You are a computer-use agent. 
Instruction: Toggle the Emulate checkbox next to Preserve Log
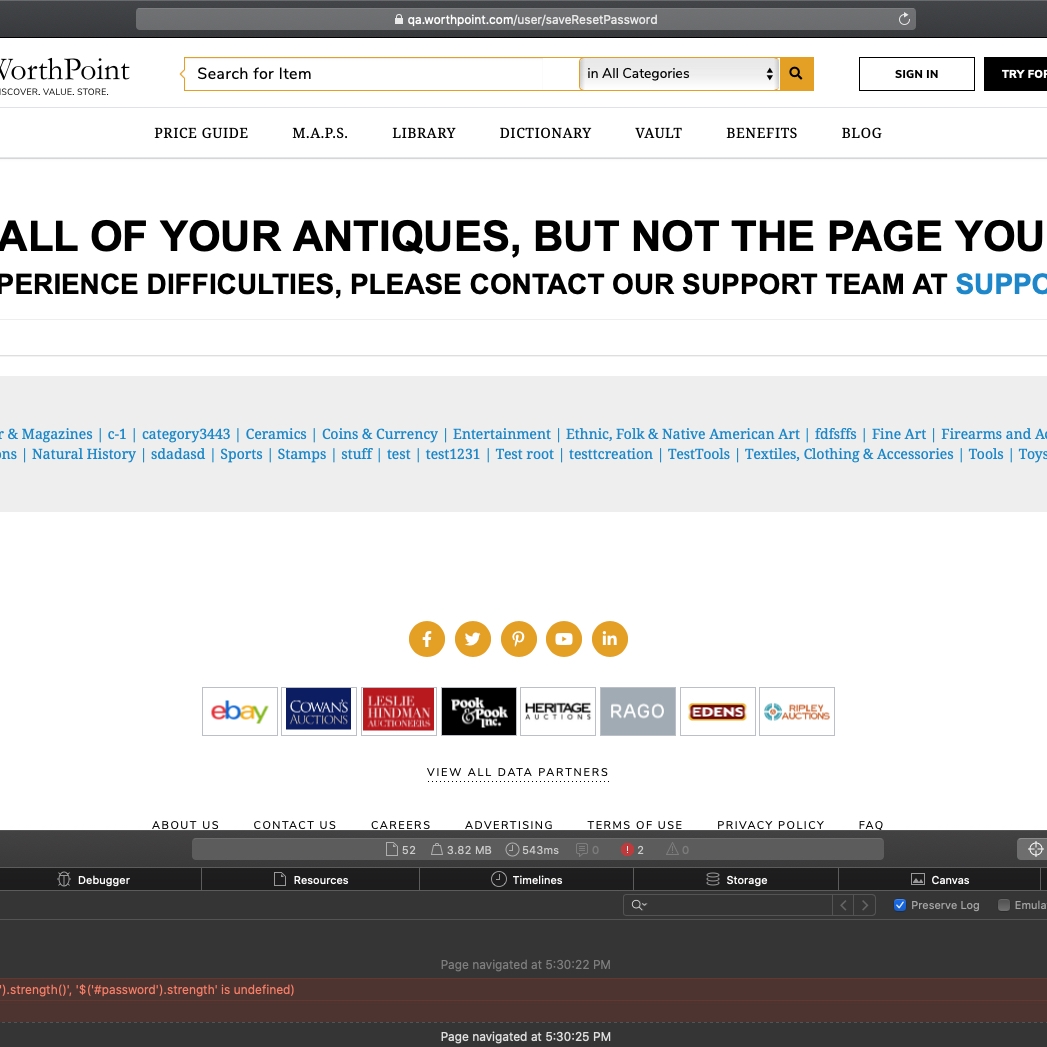pos(1004,905)
